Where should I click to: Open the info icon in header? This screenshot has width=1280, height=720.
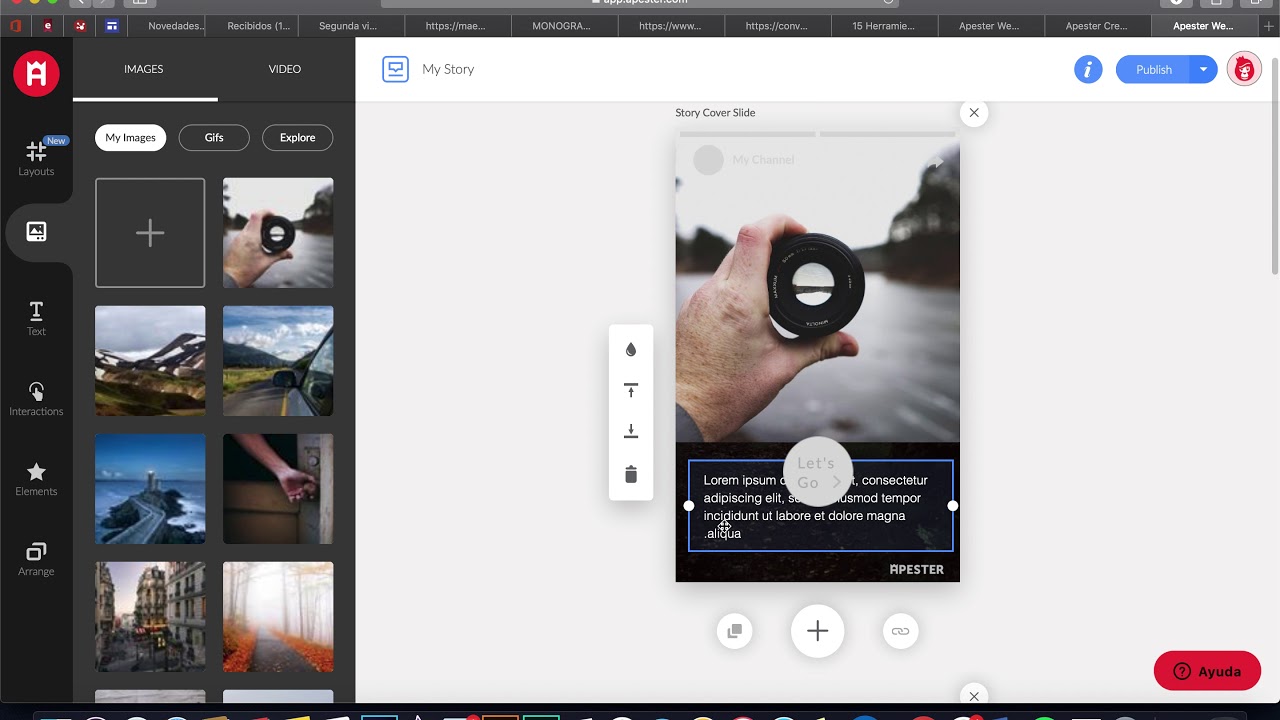(x=1088, y=69)
